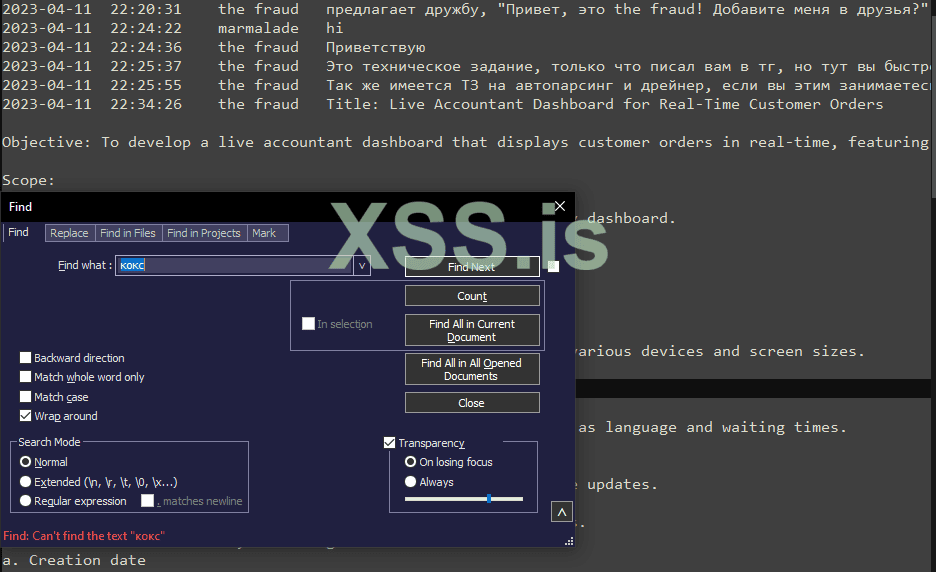Toggle the matches newline checkbox
936x572 pixels.
(147, 500)
